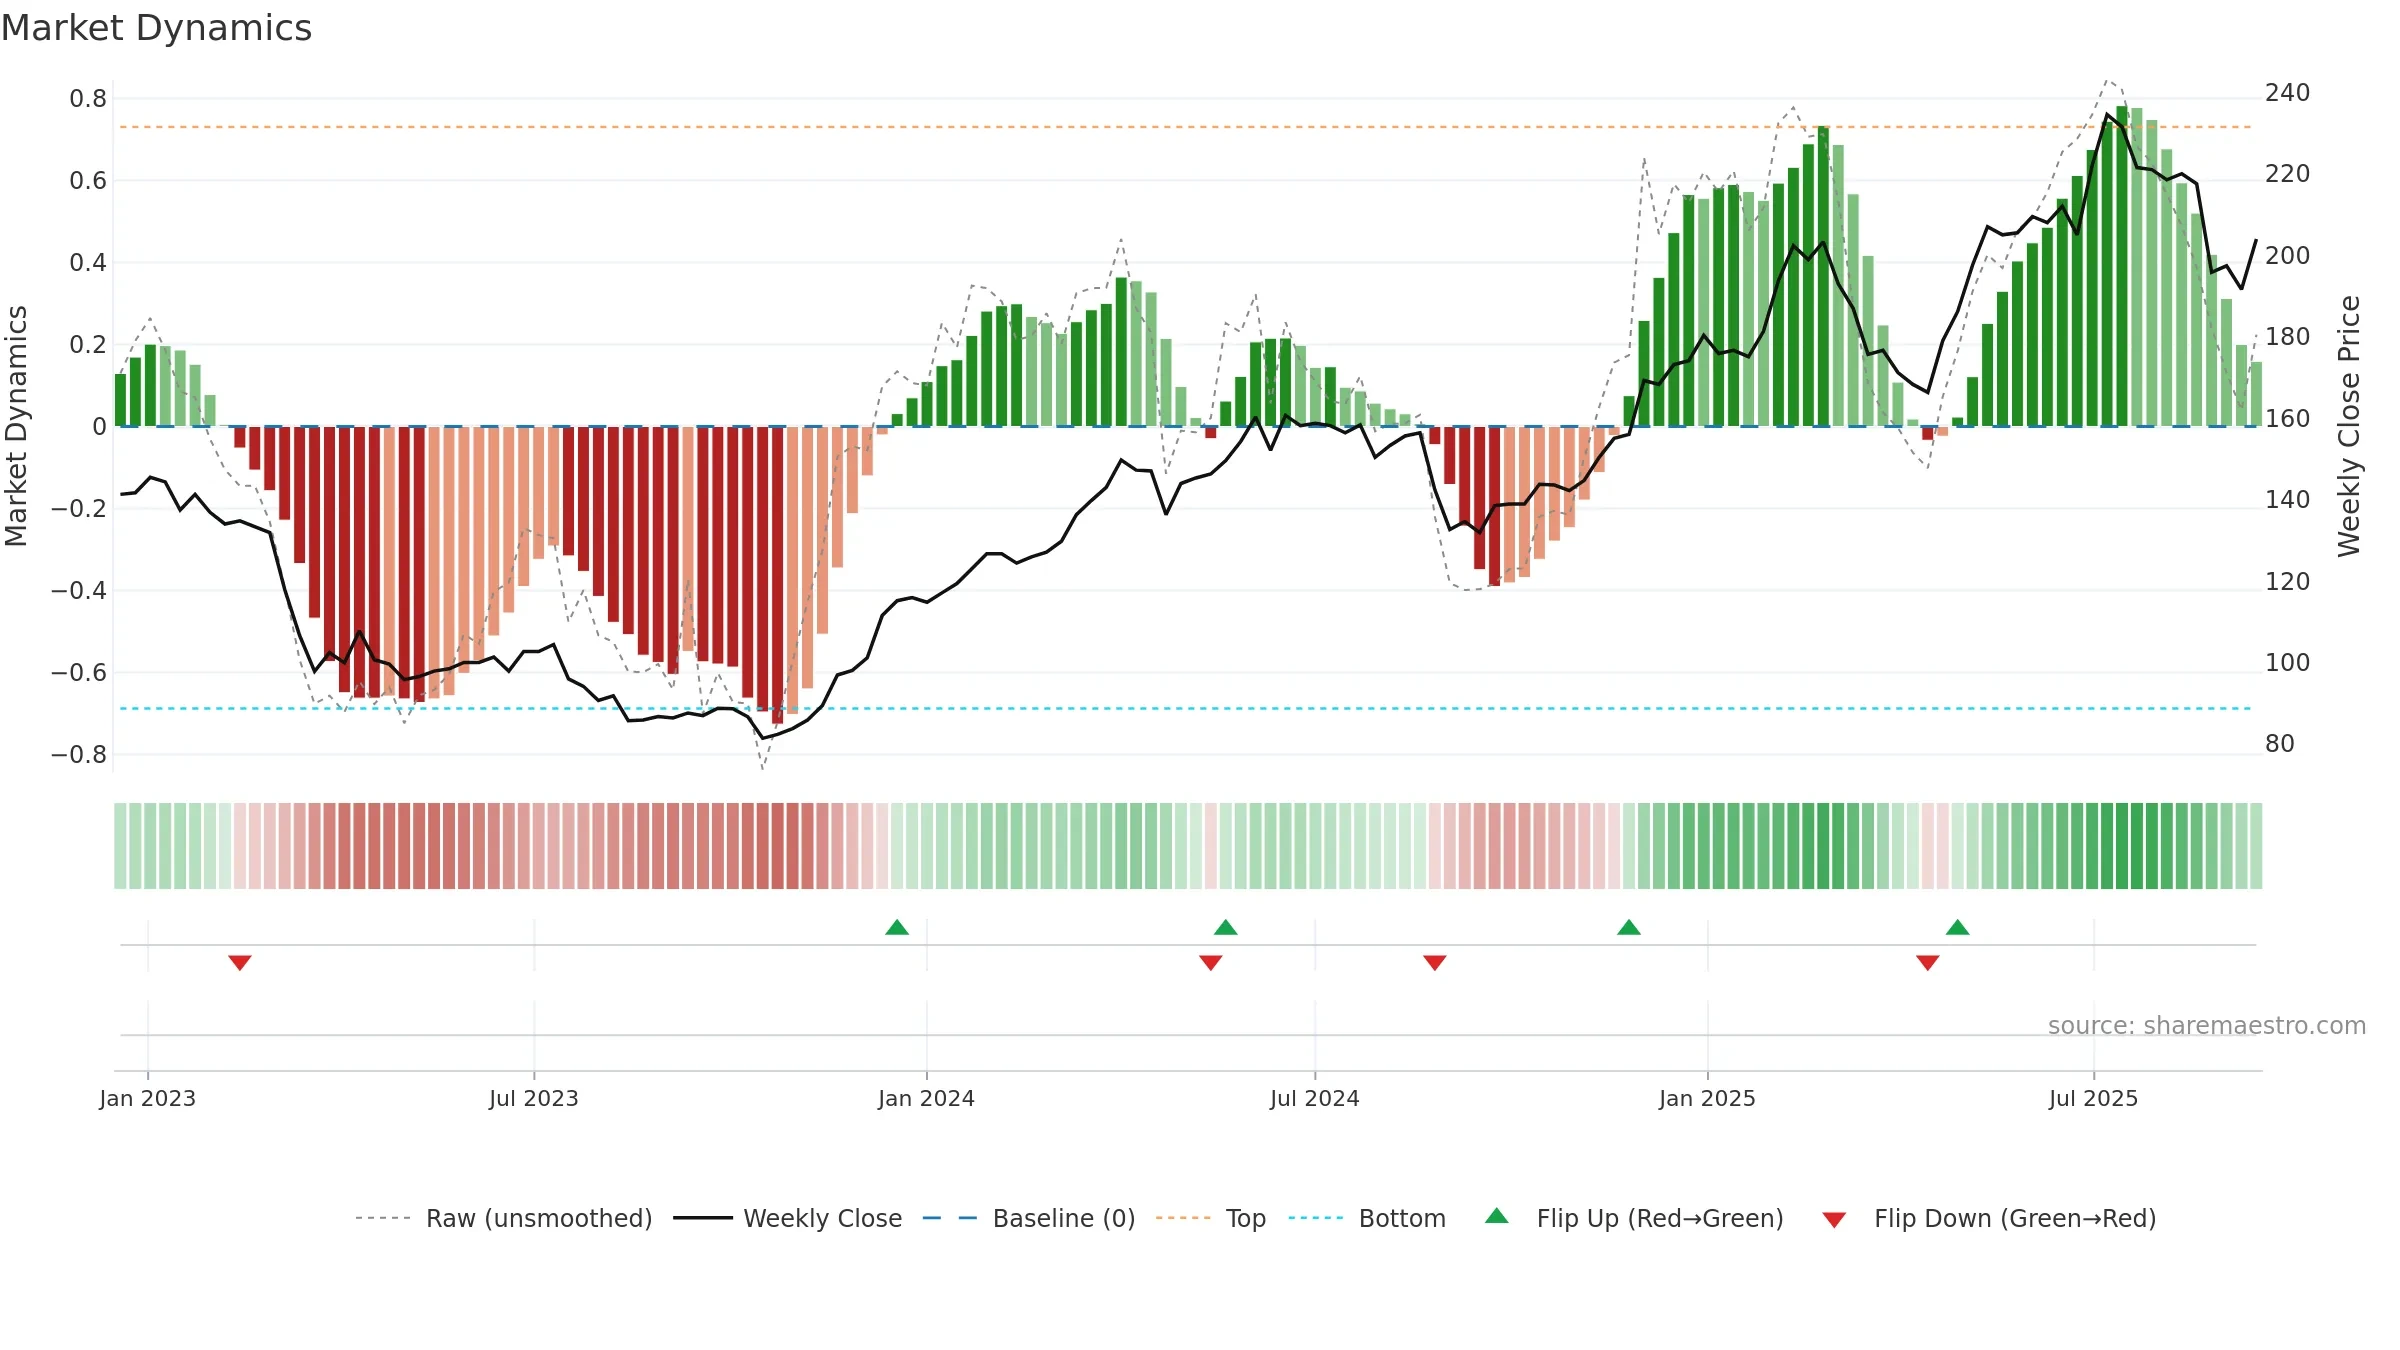Click the Jan 2024 x-axis label

point(927,1098)
